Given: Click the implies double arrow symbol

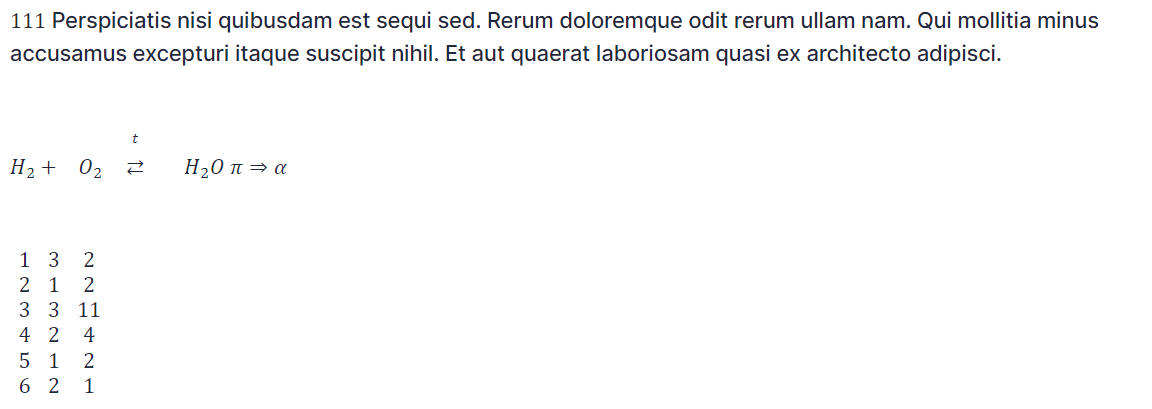Looking at the screenshot, I should point(258,169).
